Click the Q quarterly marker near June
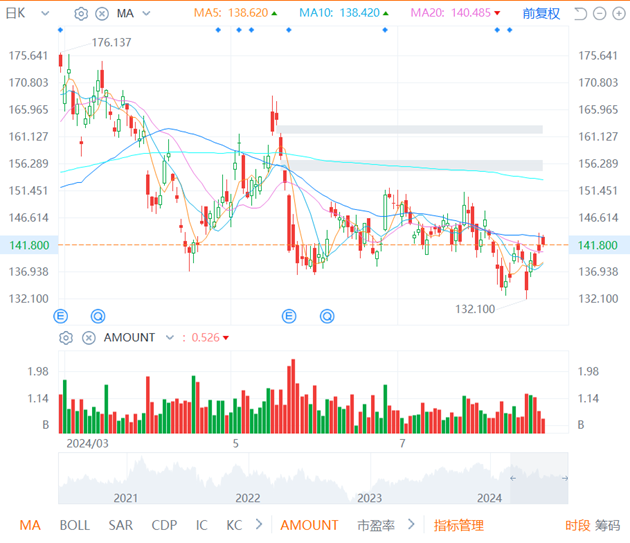 point(327,316)
